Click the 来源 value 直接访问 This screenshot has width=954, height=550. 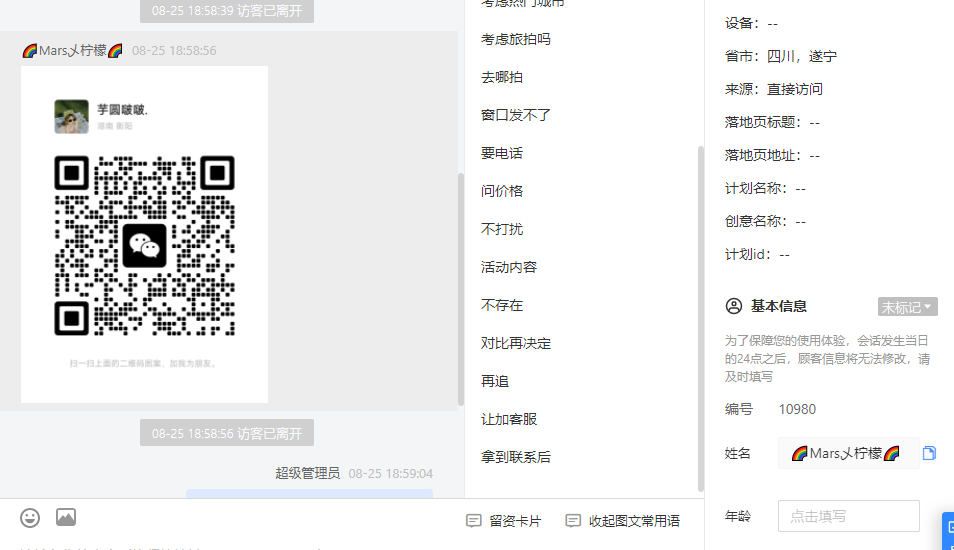[794, 89]
